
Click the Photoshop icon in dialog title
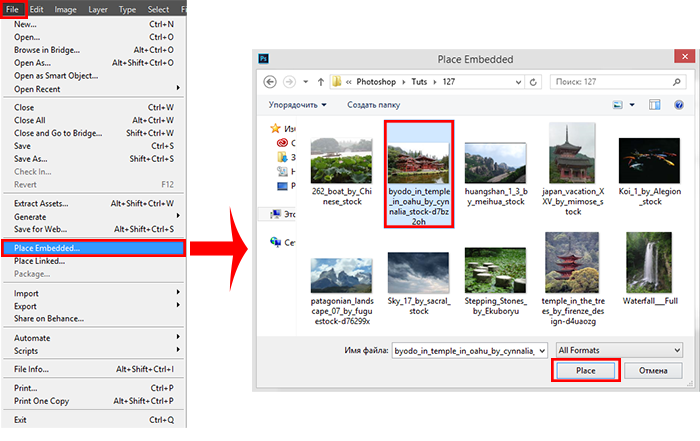[x=264, y=58]
